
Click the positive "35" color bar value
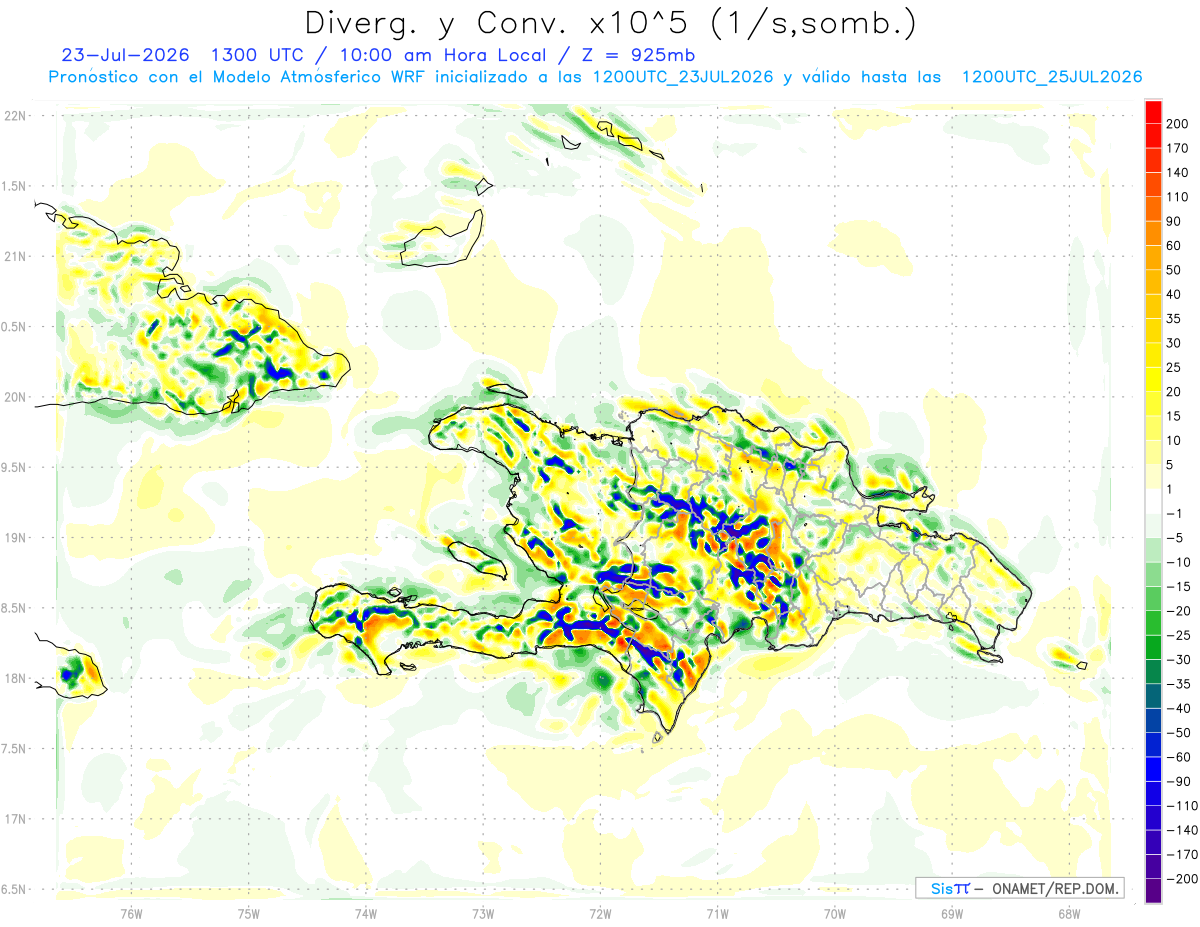[x=1175, y=319]
